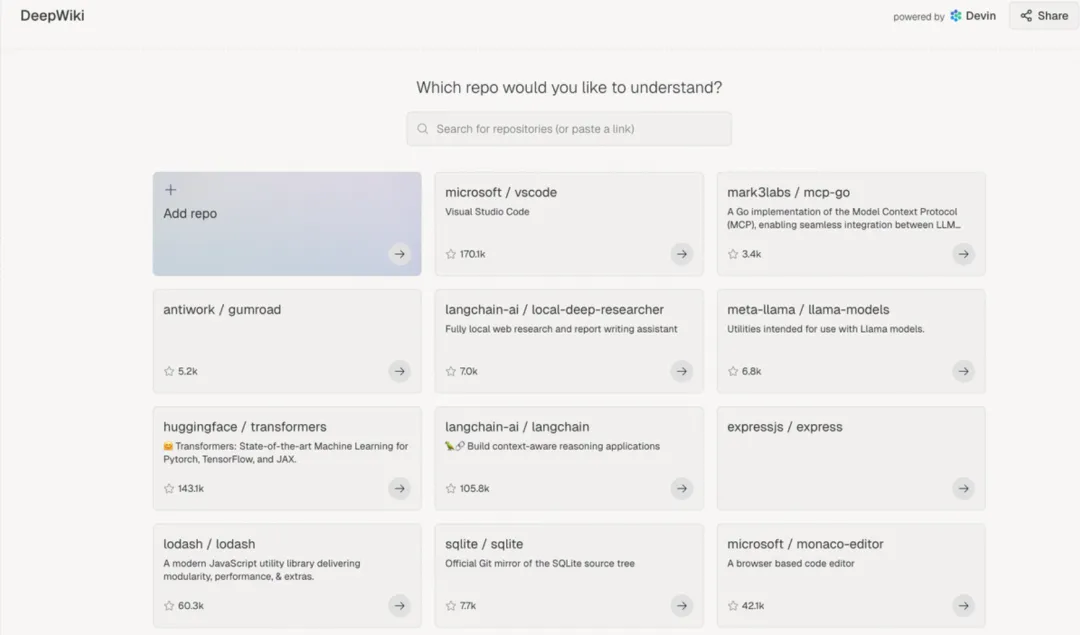Click the Add repo label

point(190,214)
